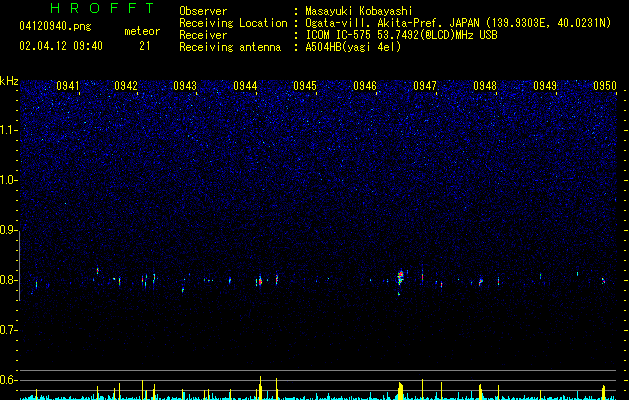Click the A504HB(yagi 4el) antenna text
The height and width of the screenshot is (400, 629).
tap(353, 47)
